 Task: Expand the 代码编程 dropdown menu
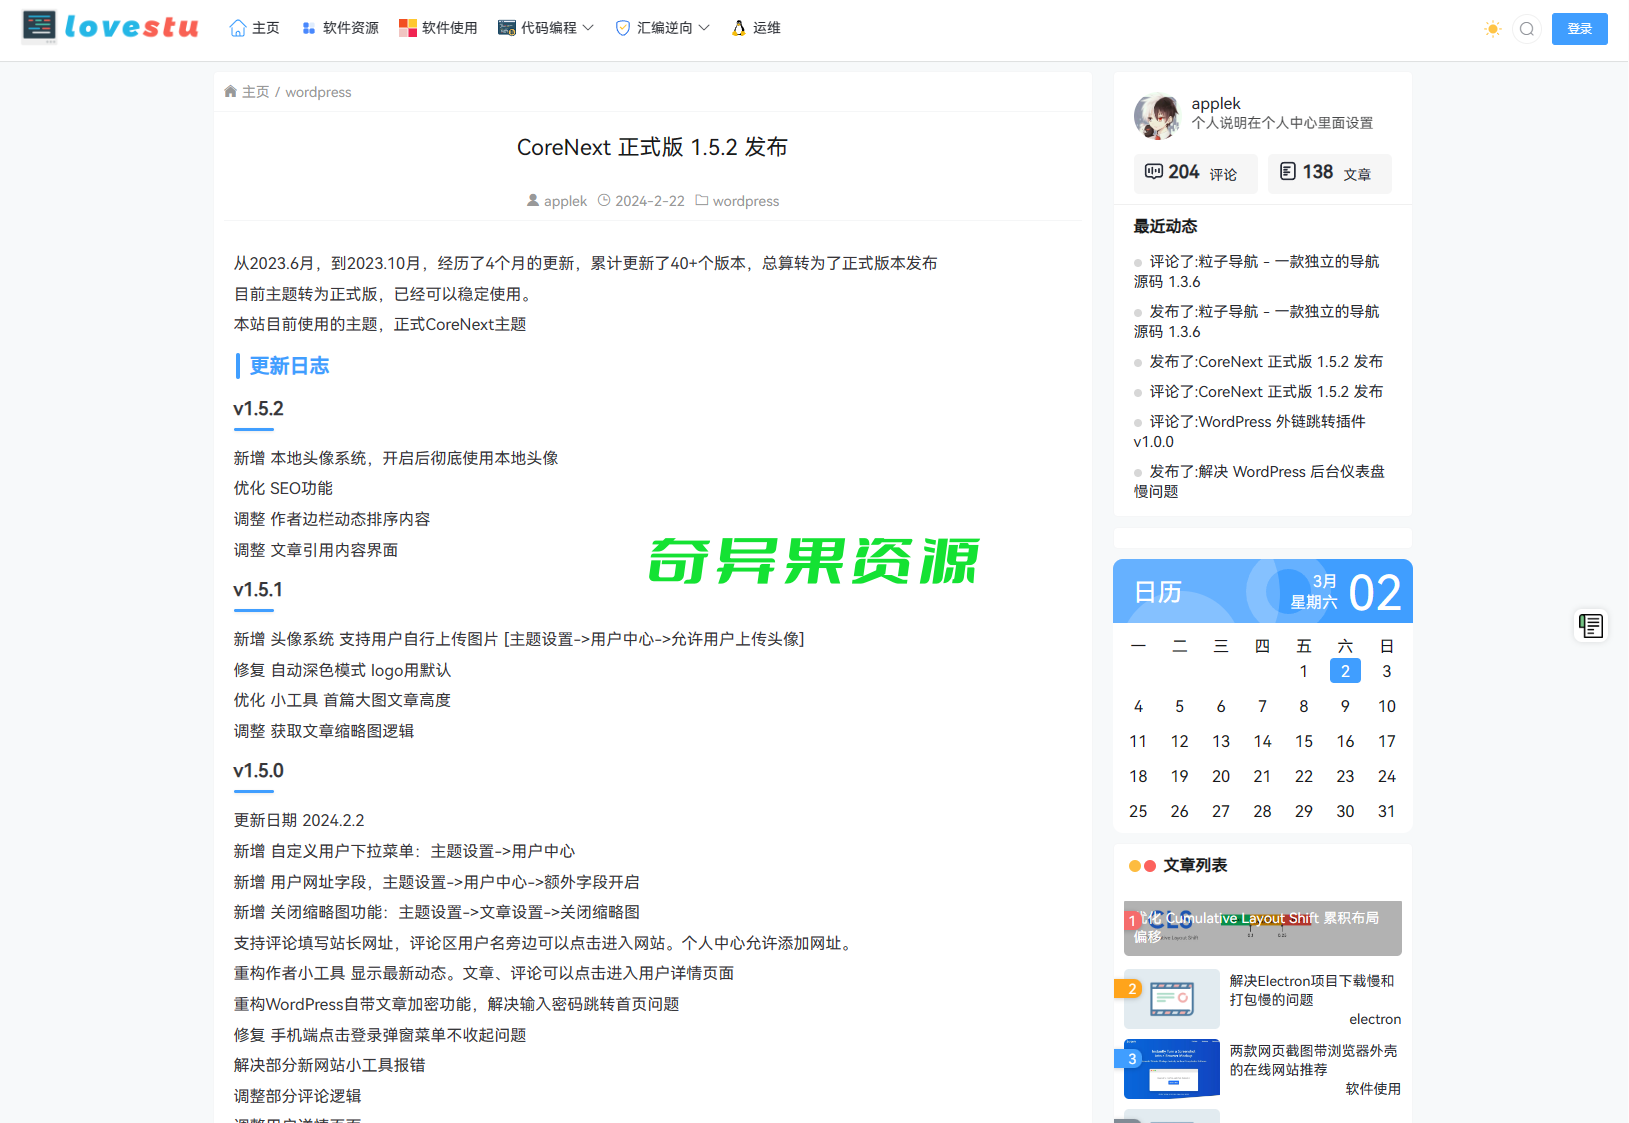[x=546, y=28]
